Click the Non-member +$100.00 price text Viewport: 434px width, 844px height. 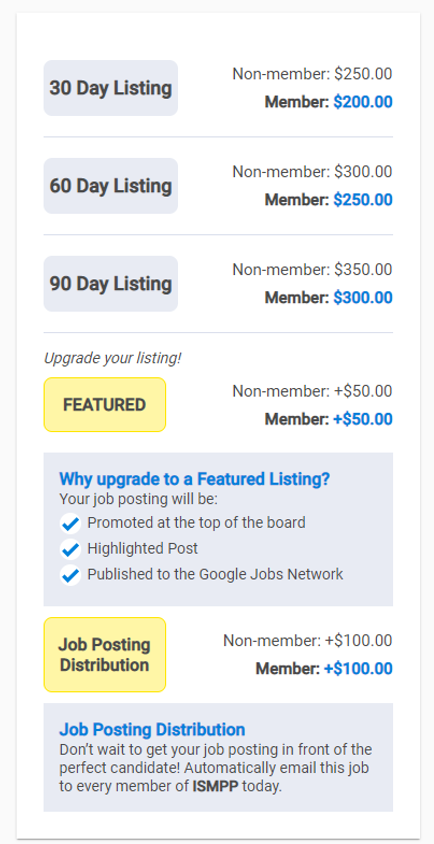[308, 641]
